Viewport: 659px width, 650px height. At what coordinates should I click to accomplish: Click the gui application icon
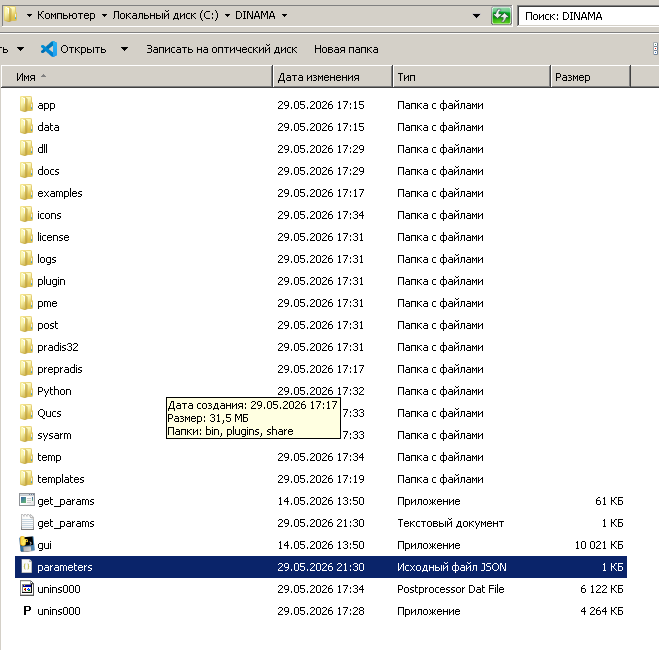pyautogui.click(x=27, y=544)
